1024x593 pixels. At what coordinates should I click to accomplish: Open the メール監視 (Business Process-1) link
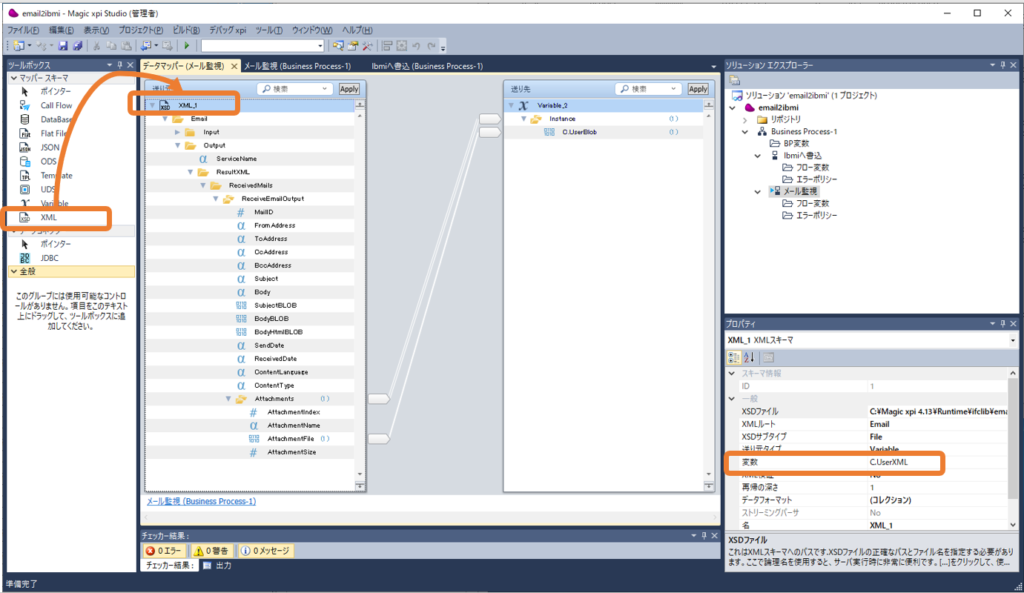click(x=201, y=502)
